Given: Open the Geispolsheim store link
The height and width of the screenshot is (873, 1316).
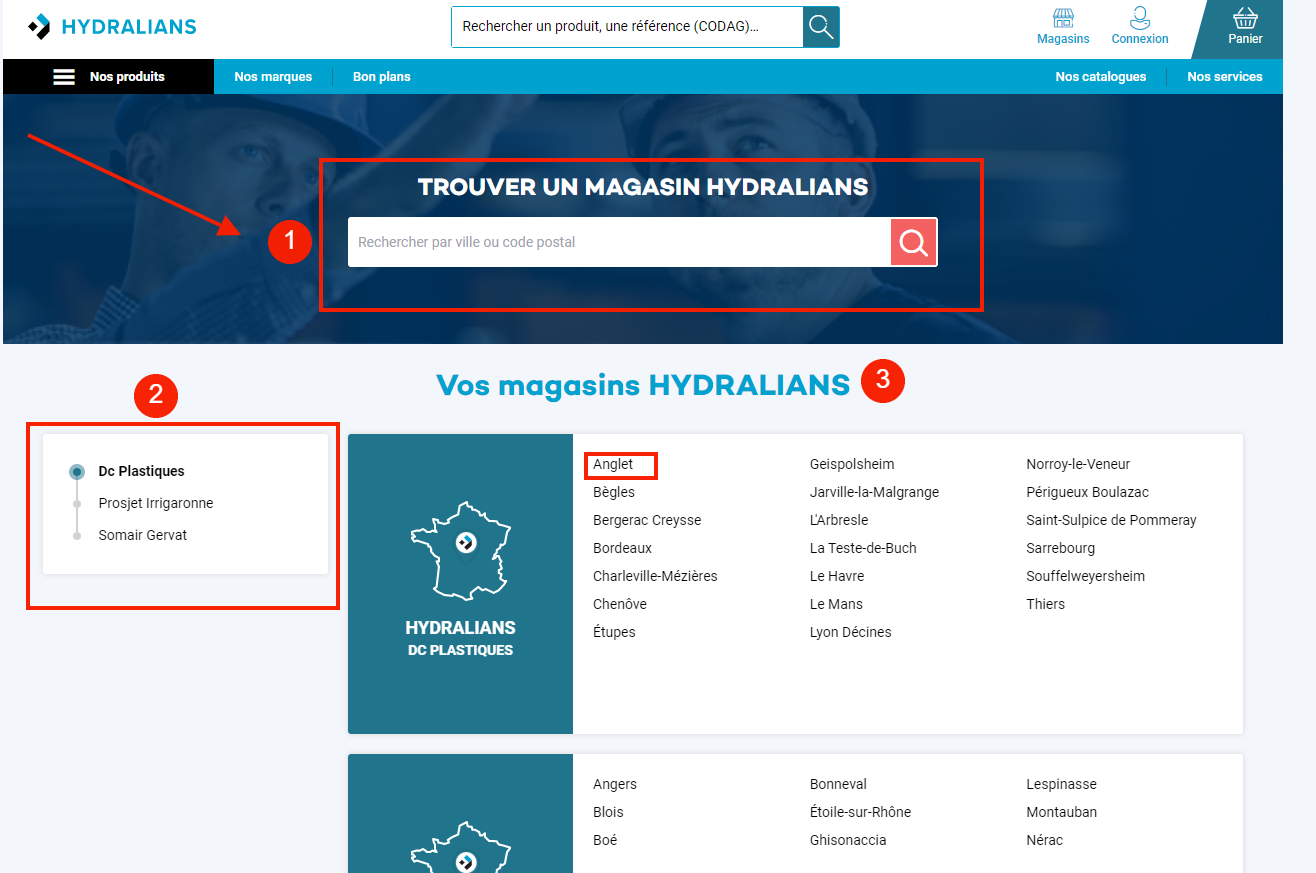Looking at the screenshot, I should [852, 464].
